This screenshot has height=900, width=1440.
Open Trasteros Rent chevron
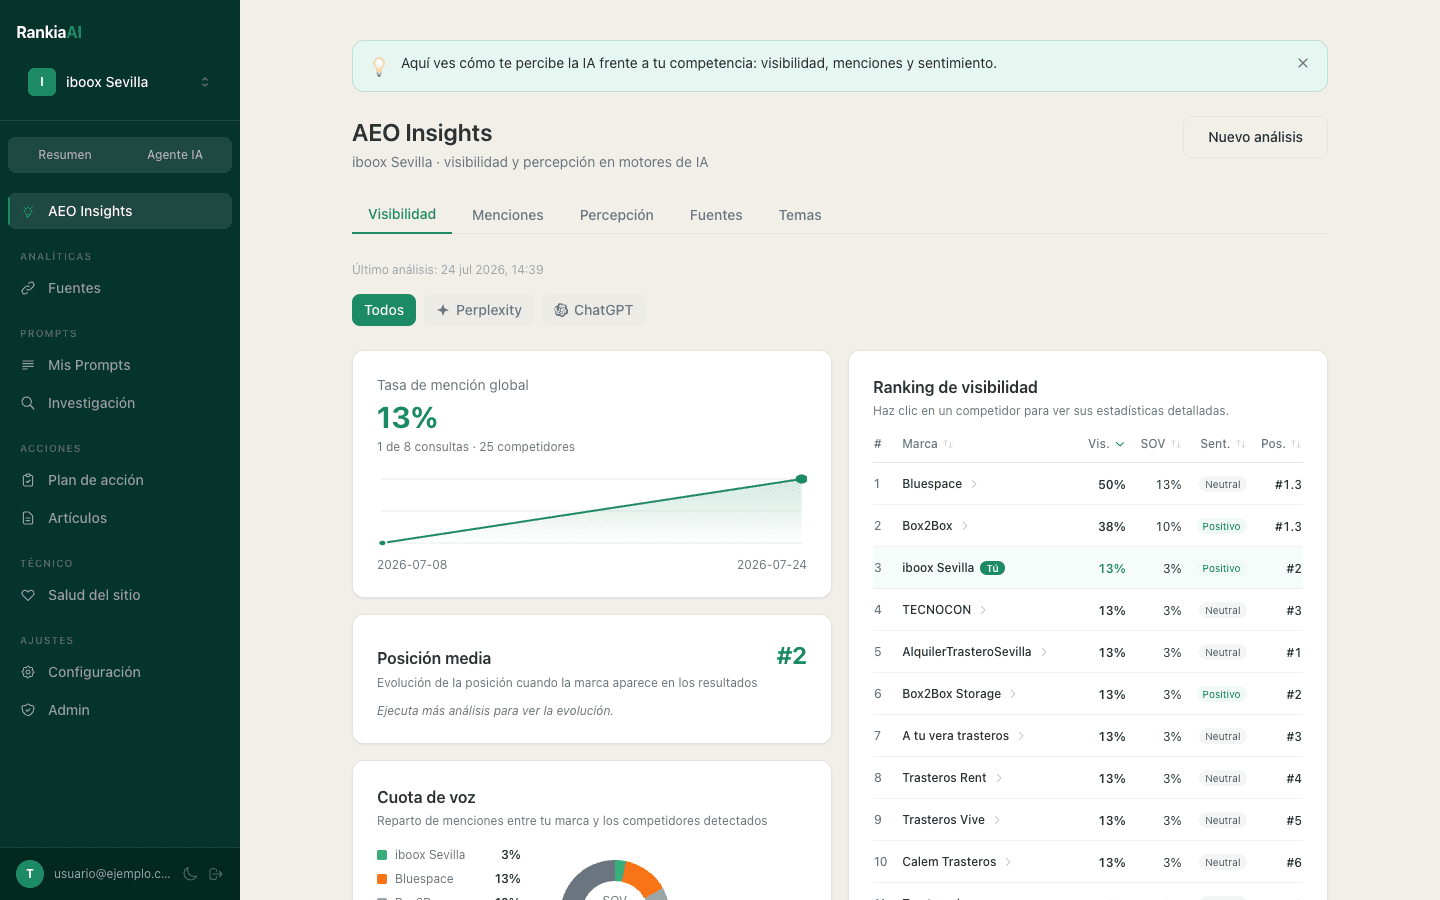(999, 778)
